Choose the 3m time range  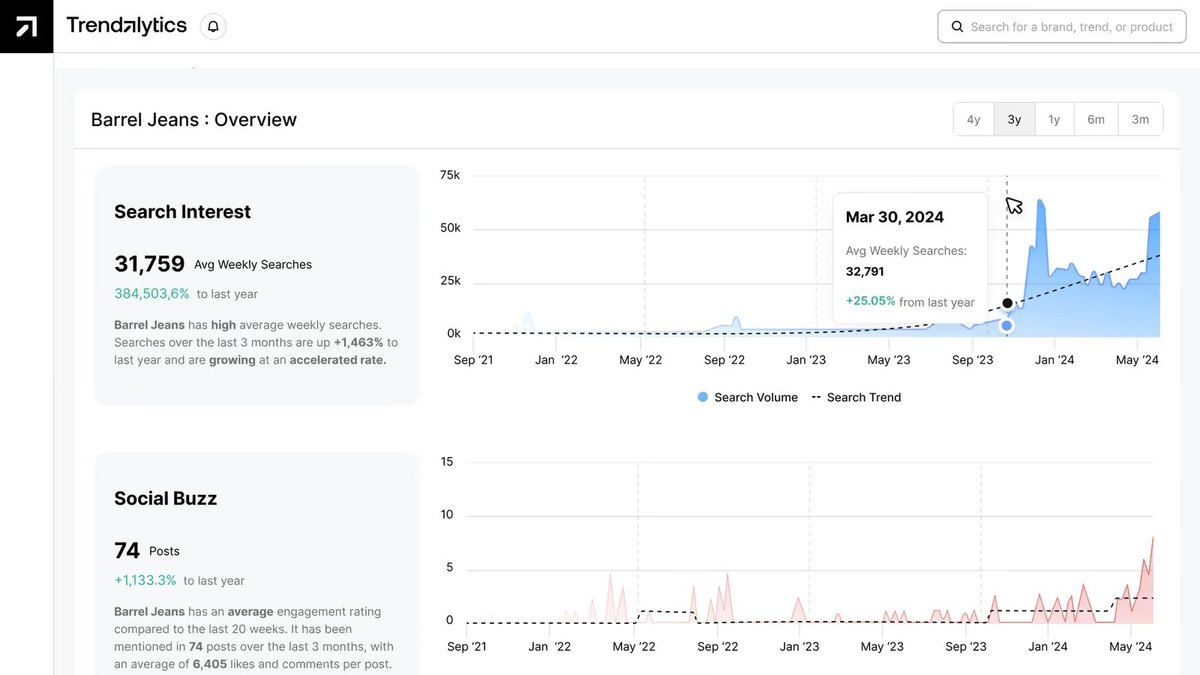1140,119
